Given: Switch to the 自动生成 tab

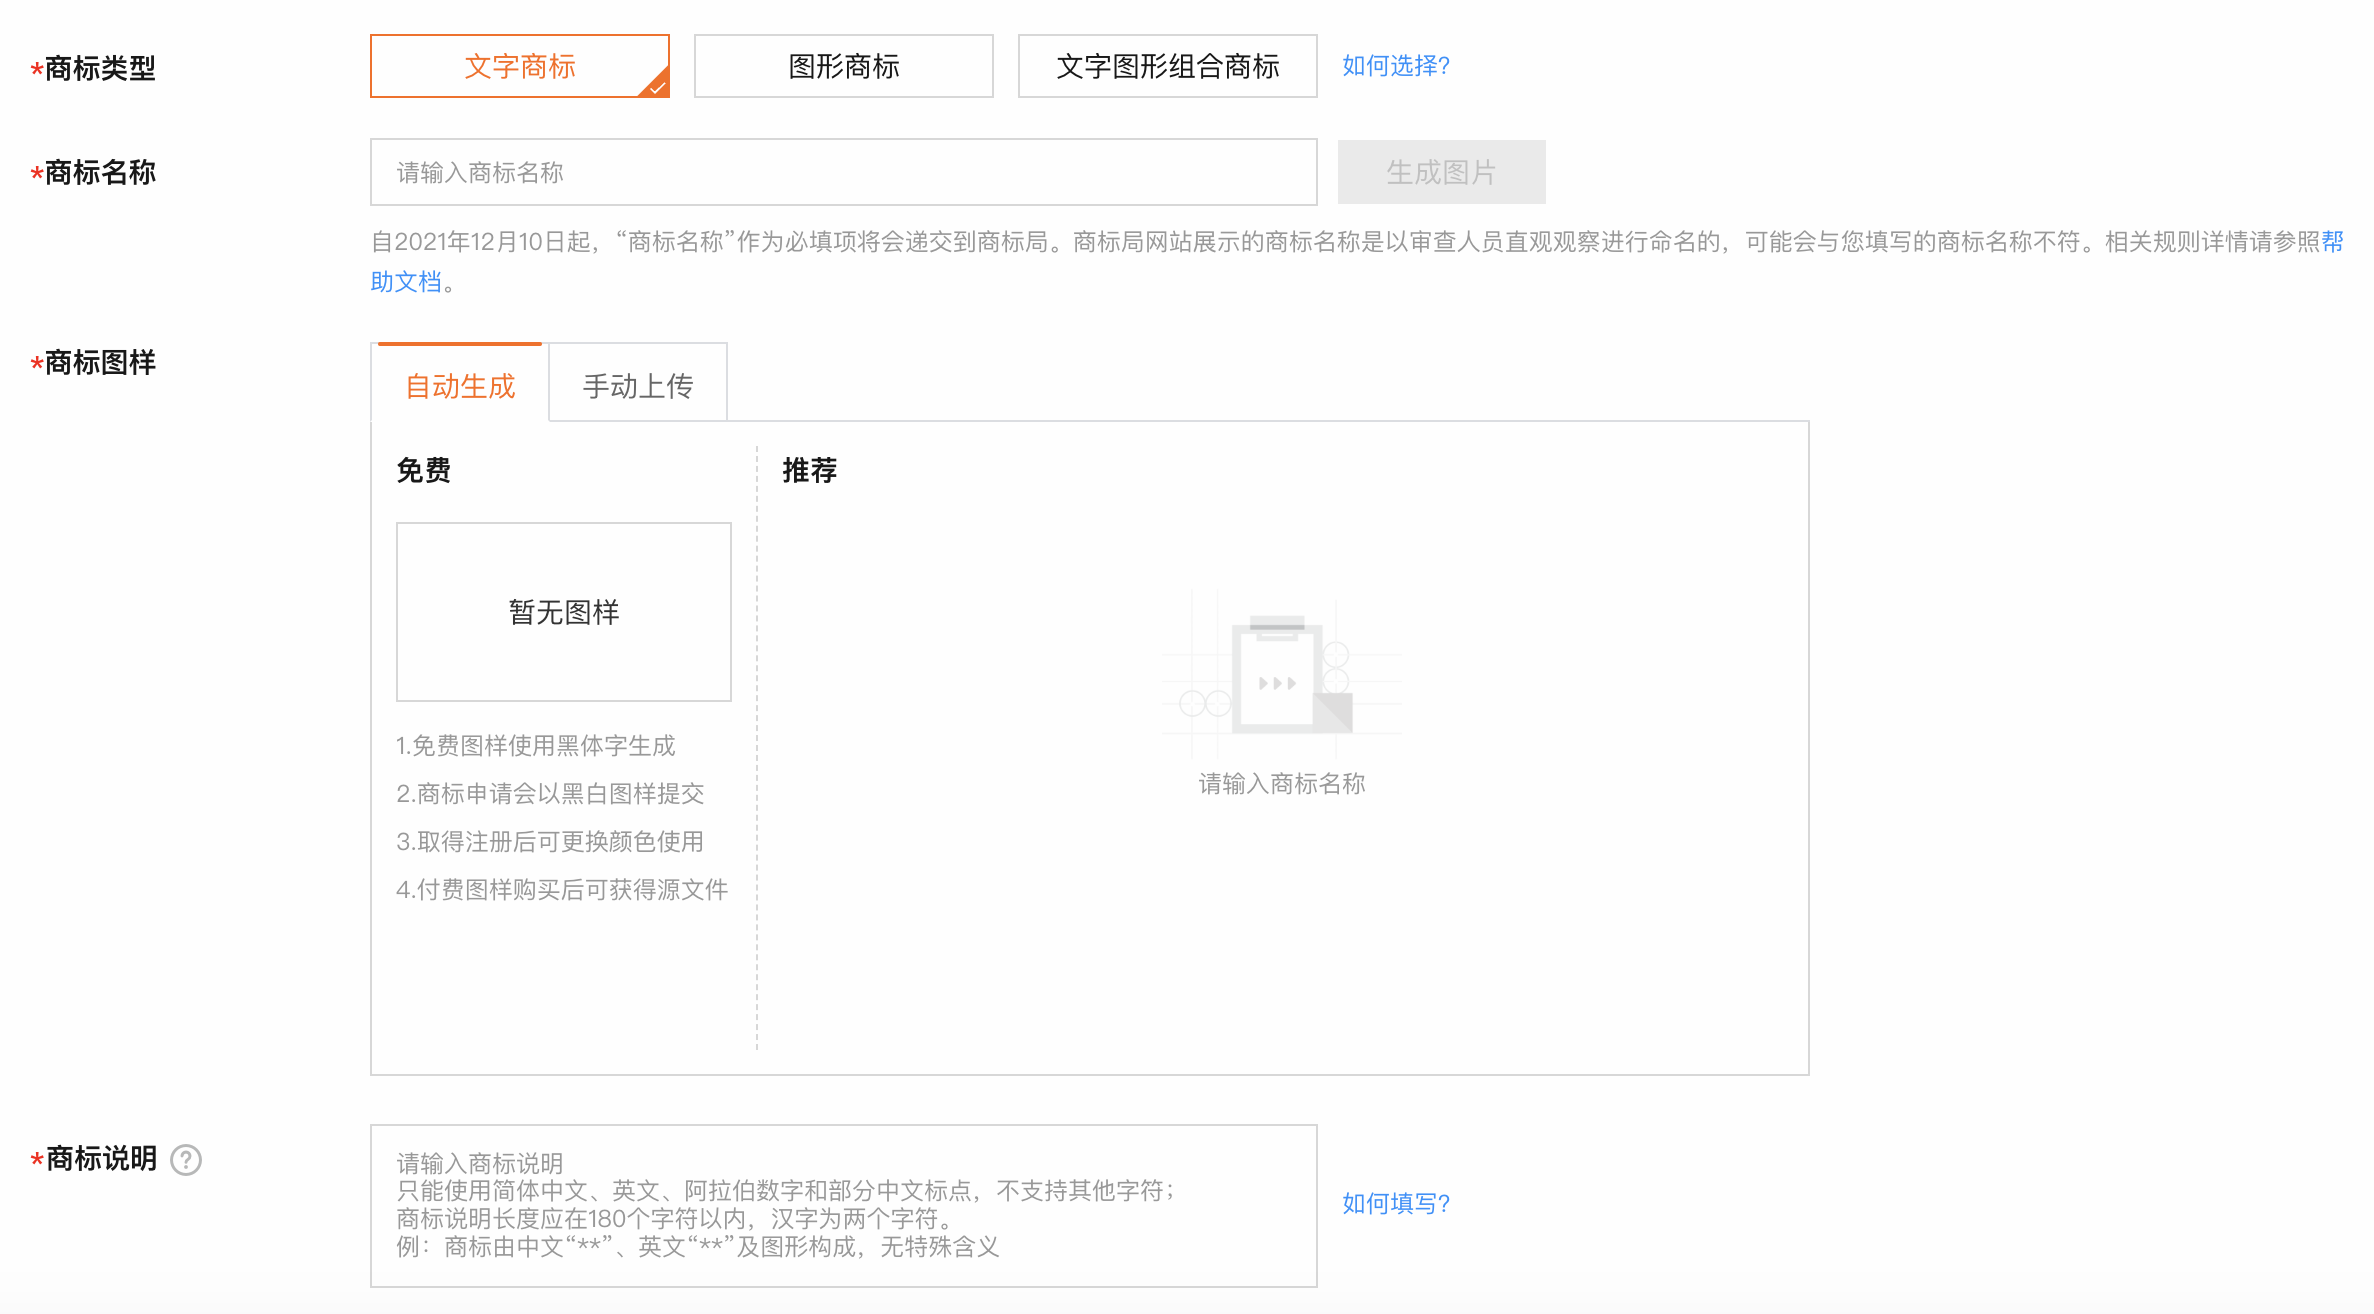Looking at the screenshot, I should [x=460, y=384].
